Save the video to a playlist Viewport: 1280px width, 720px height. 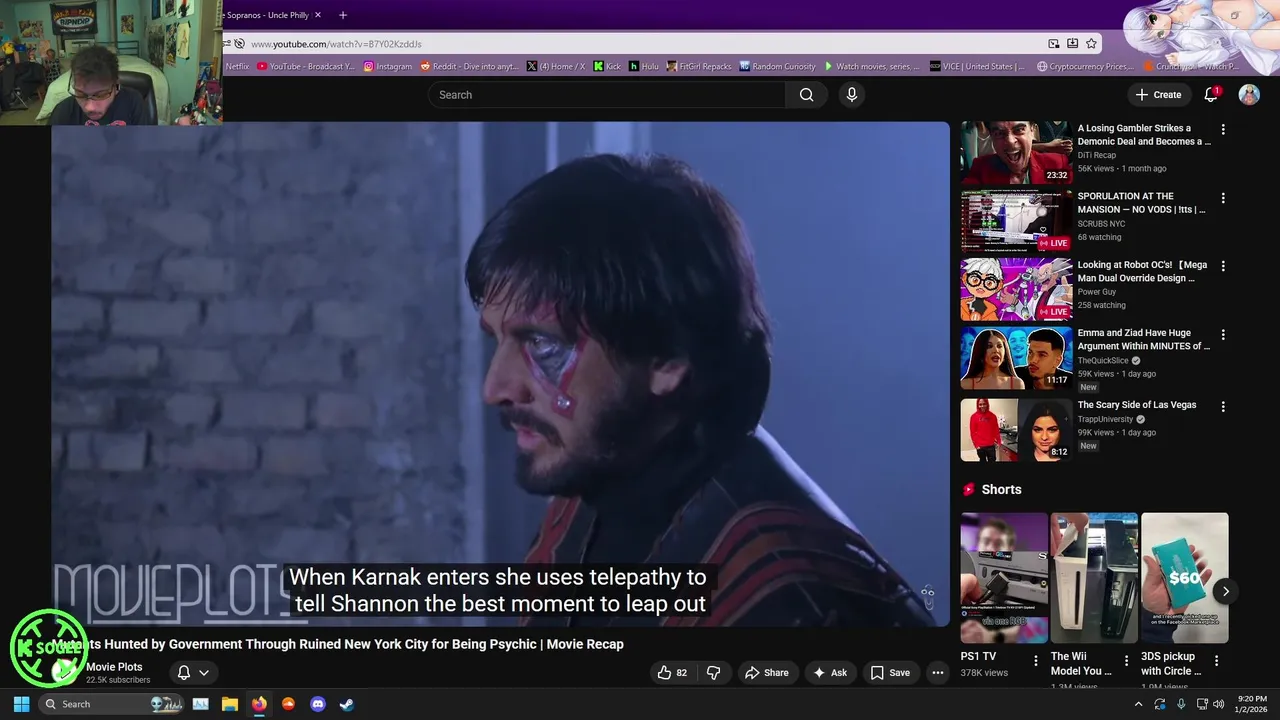pyautogui.click(x=890, y=673)
